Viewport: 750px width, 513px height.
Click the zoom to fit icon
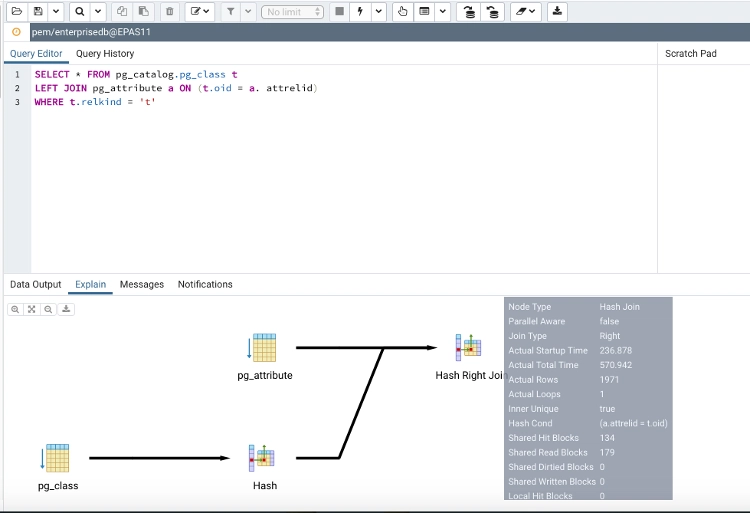coord(32,309)
